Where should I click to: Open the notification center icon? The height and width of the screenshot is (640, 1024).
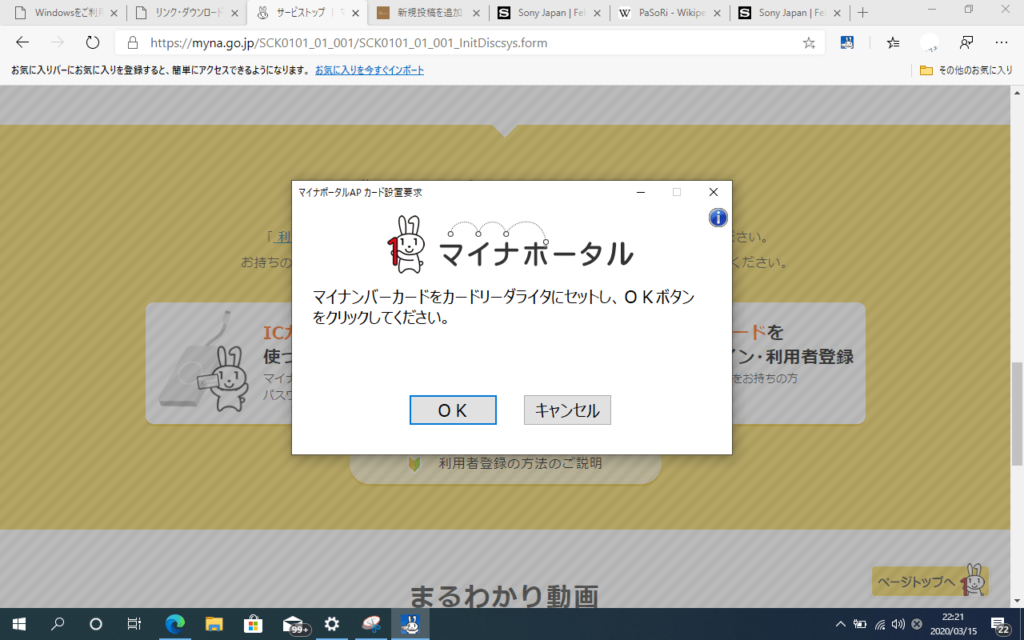pos(1000,624)
